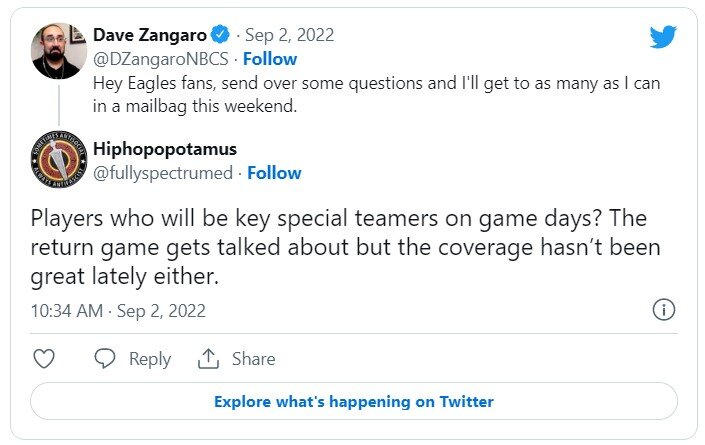Click the Share text label
The width and height of the screenshot is (705, 445).
(253, 358)
